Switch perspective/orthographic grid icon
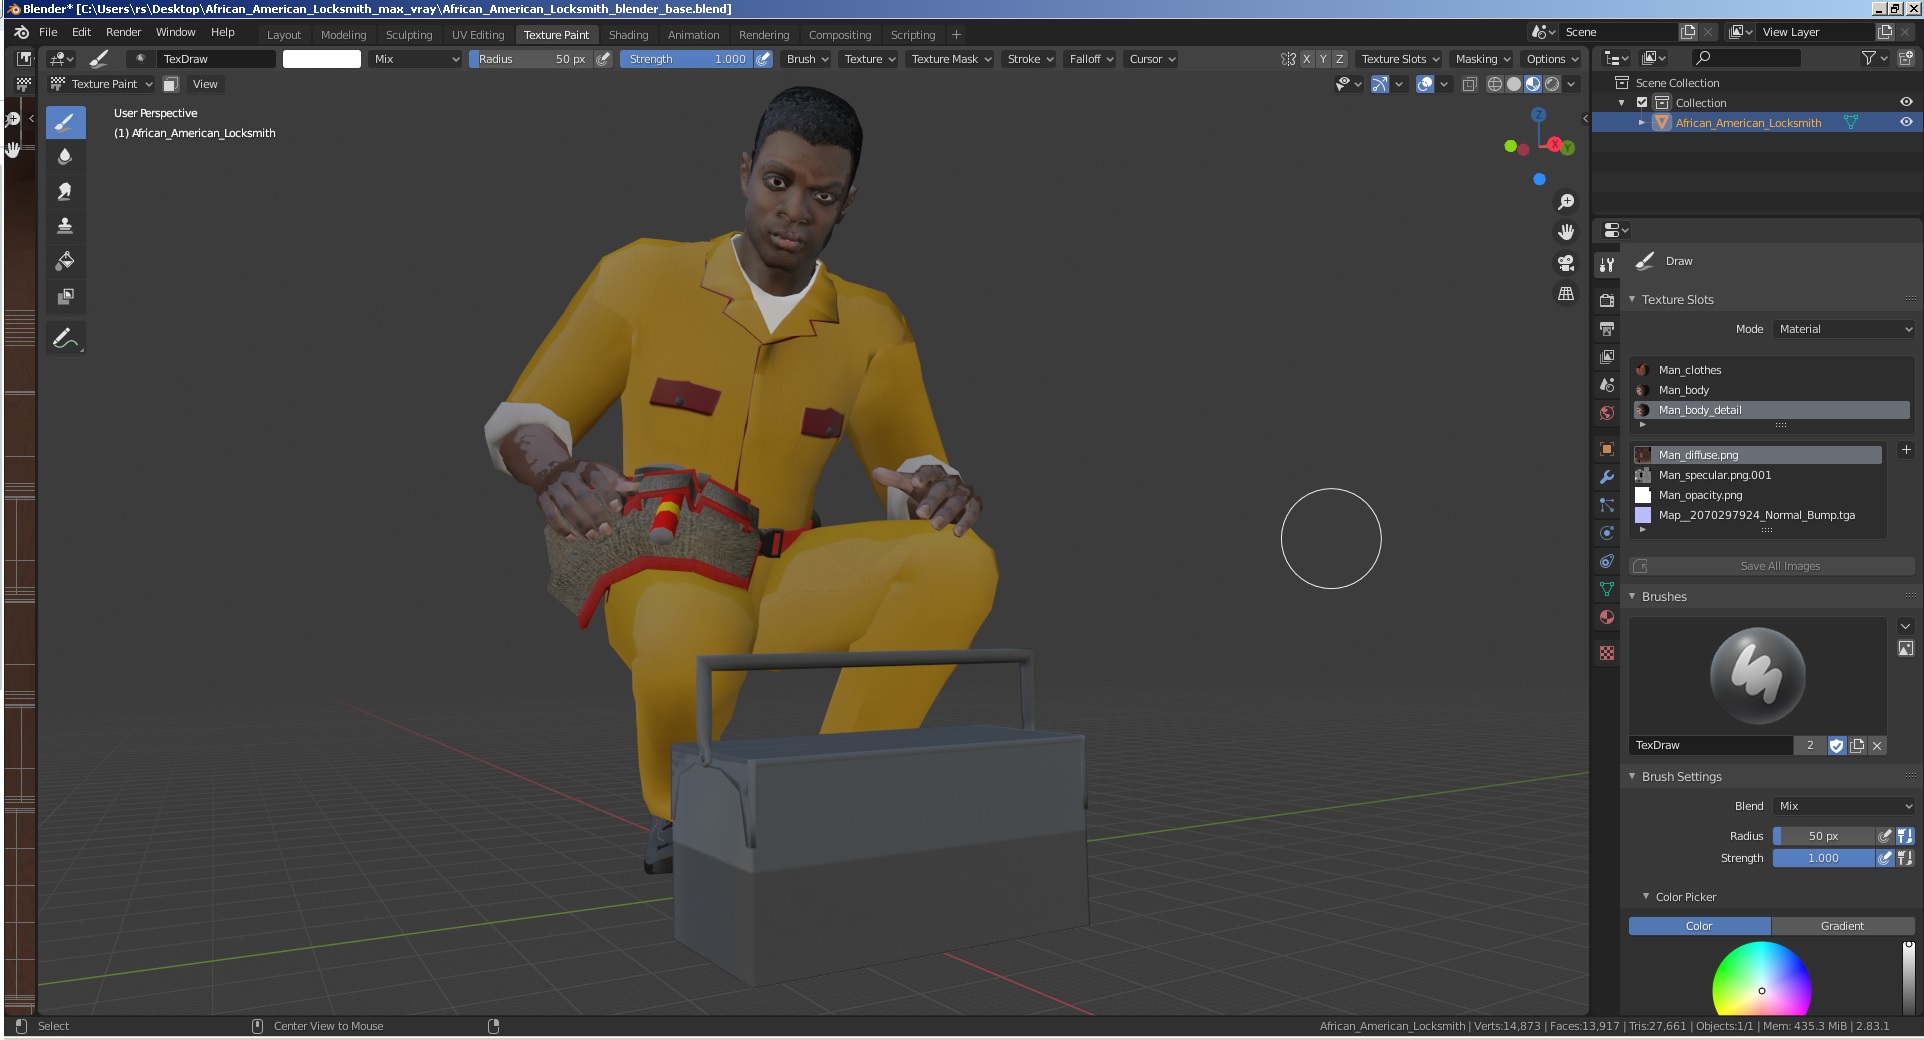The image size is (1924, 1040). [x=1566, y=294]
